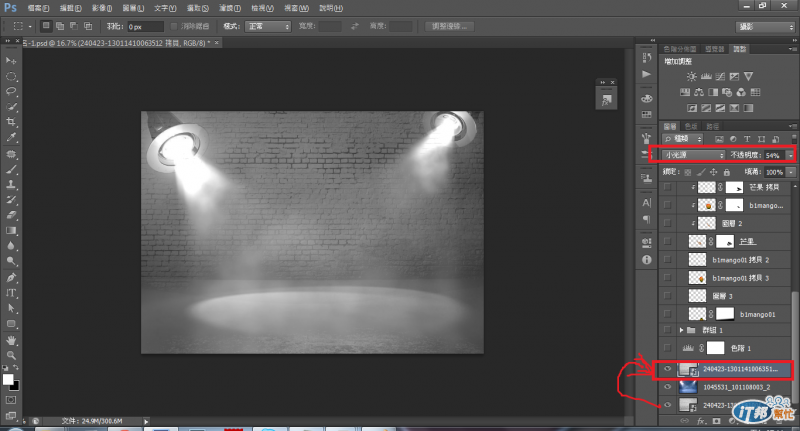Open the 圖層 (Layer) menu
Image resolution: width=800 pixels, height=431 pixels.
click(133, 8)
